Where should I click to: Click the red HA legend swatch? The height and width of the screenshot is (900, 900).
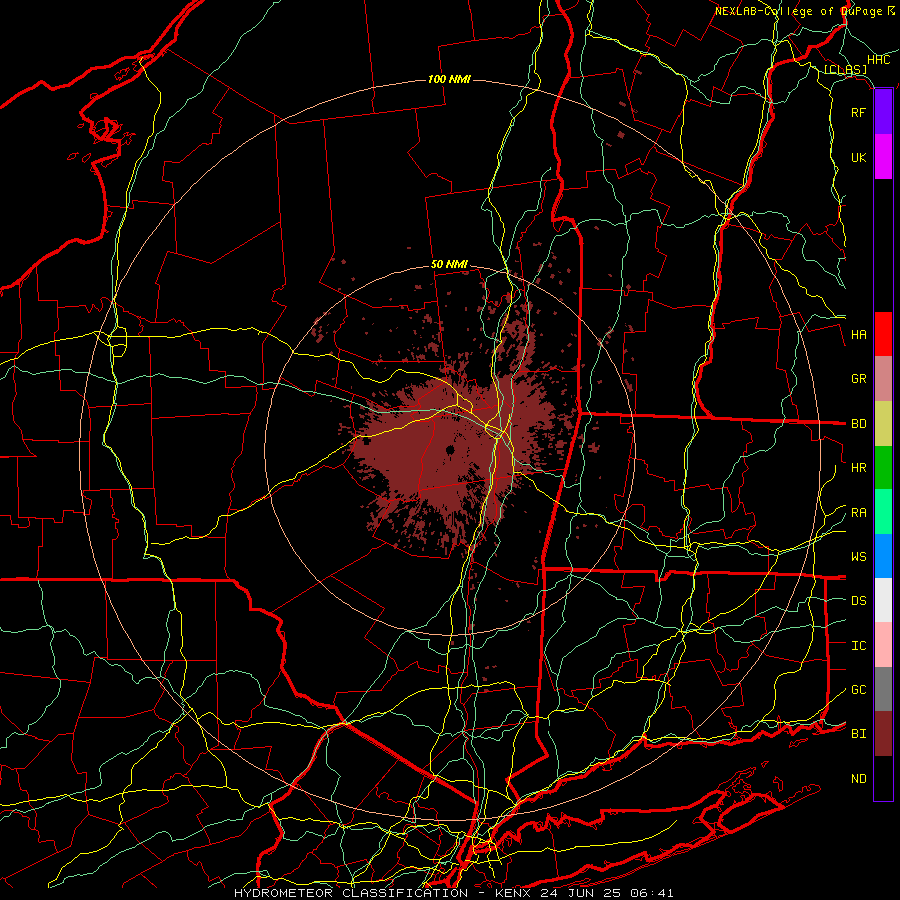pos(883,334)
